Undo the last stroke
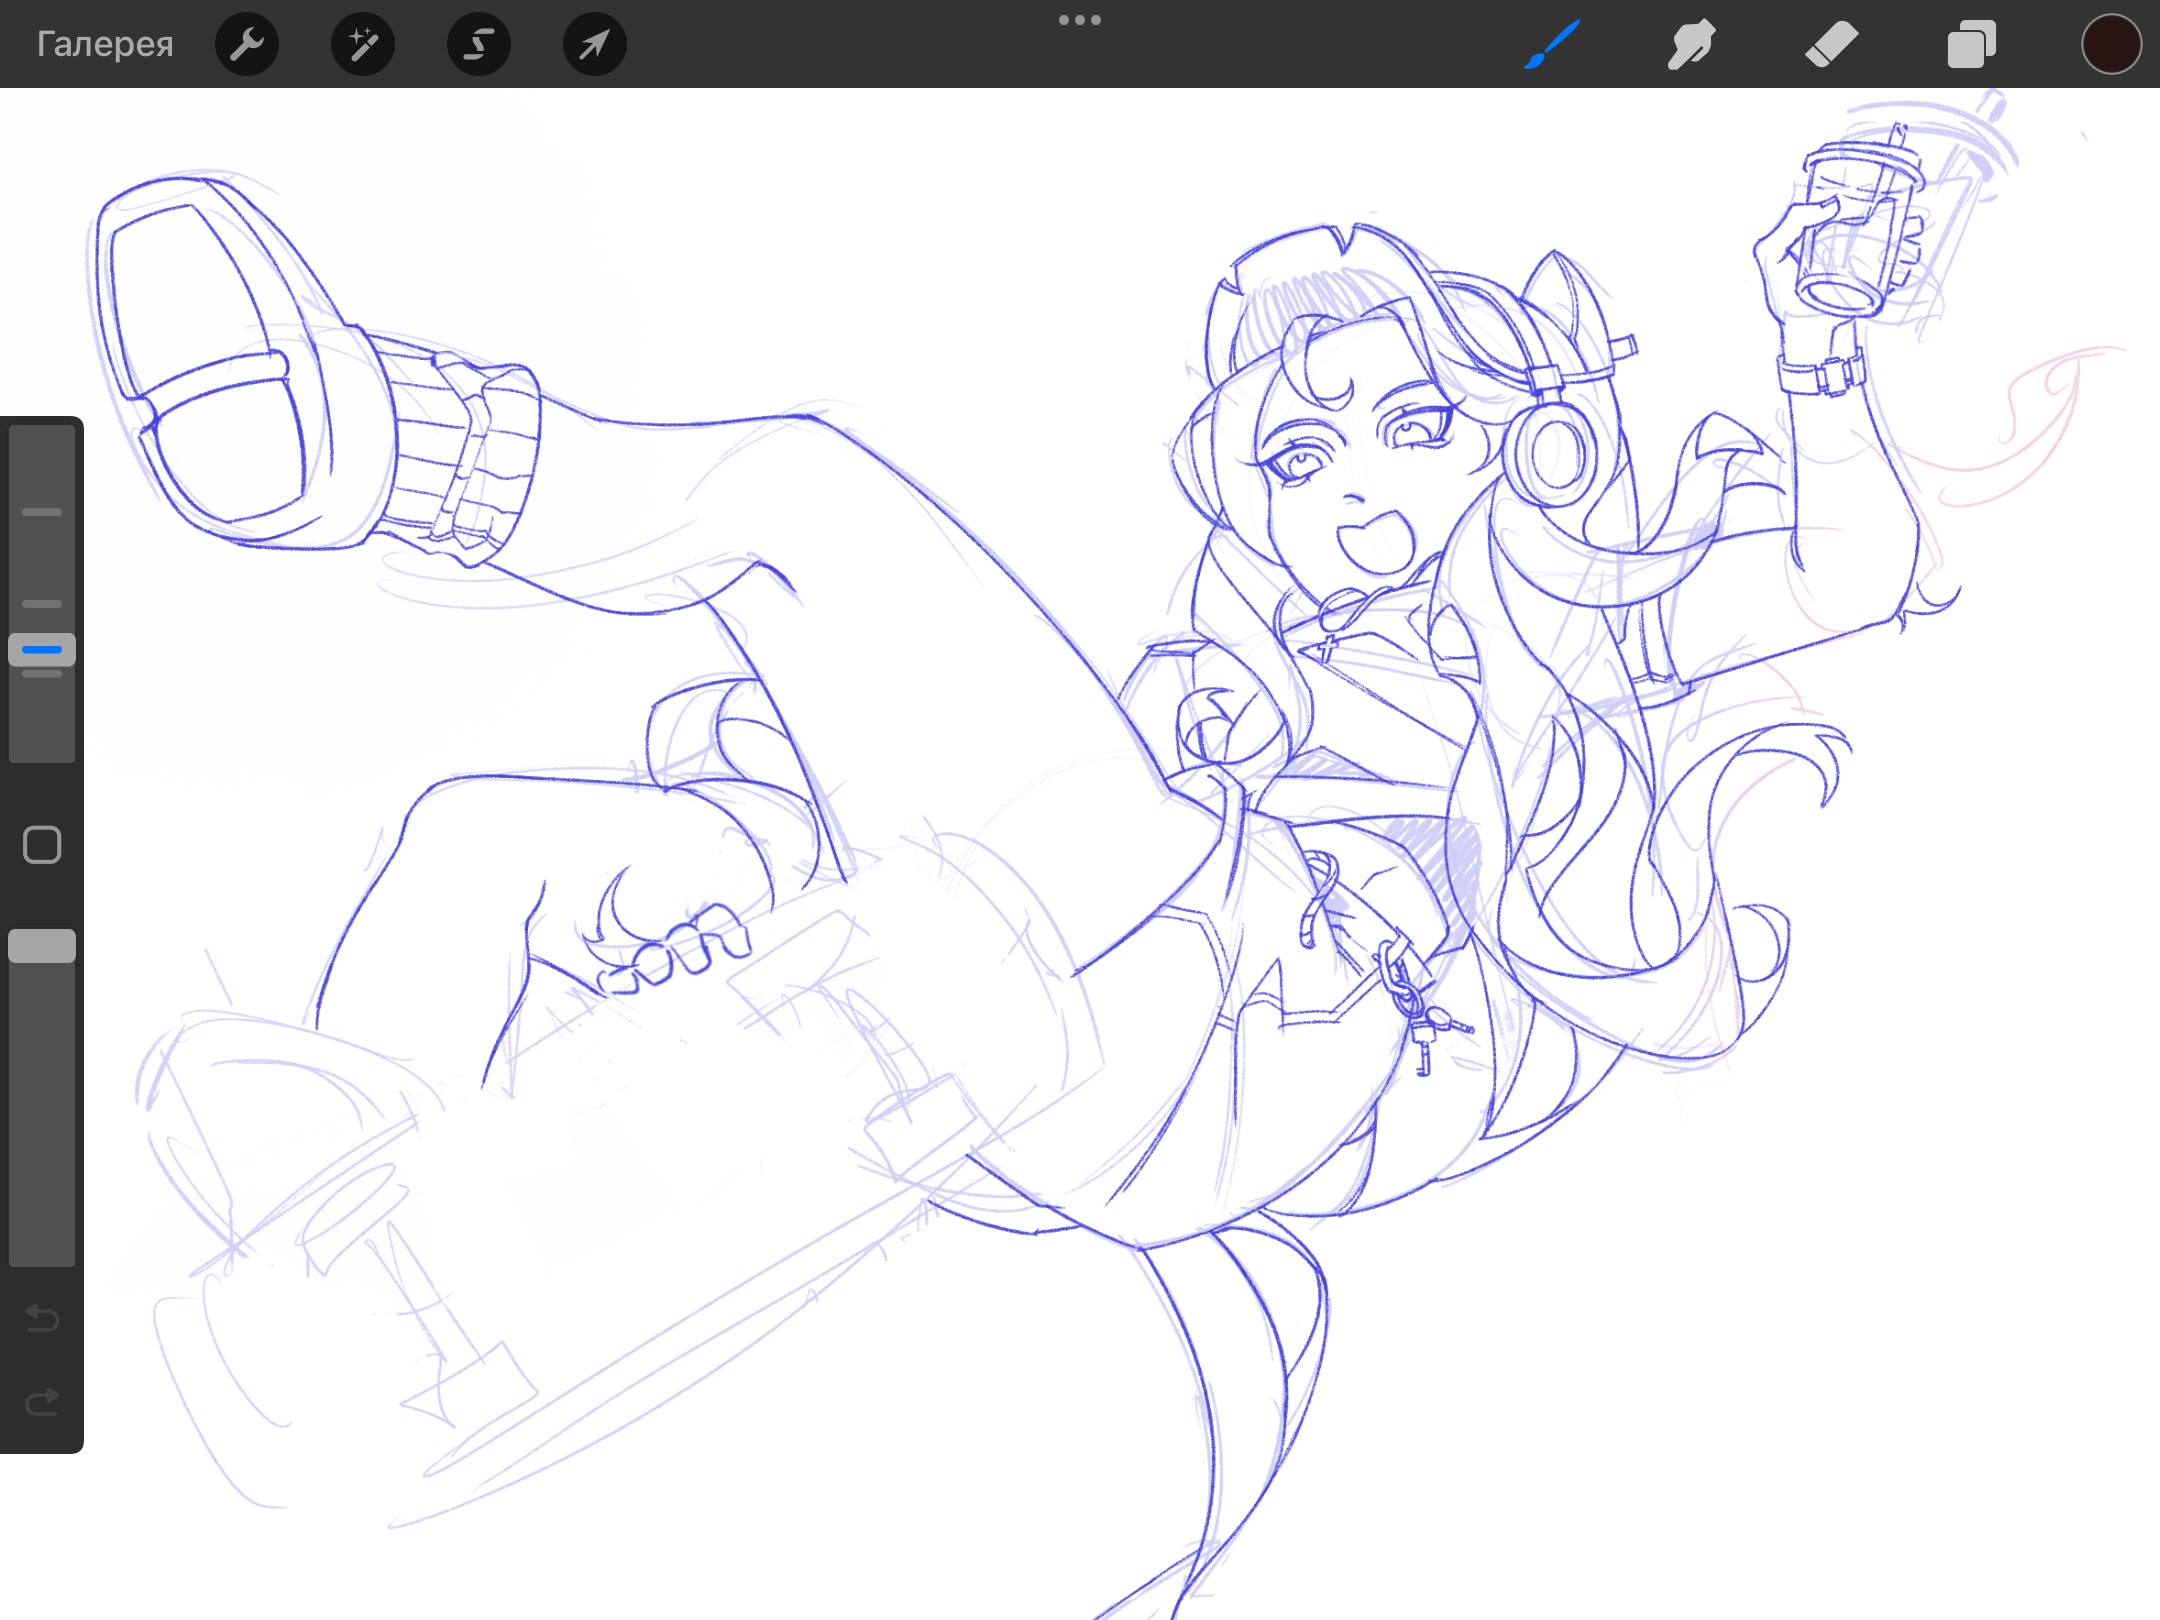 42,1318
